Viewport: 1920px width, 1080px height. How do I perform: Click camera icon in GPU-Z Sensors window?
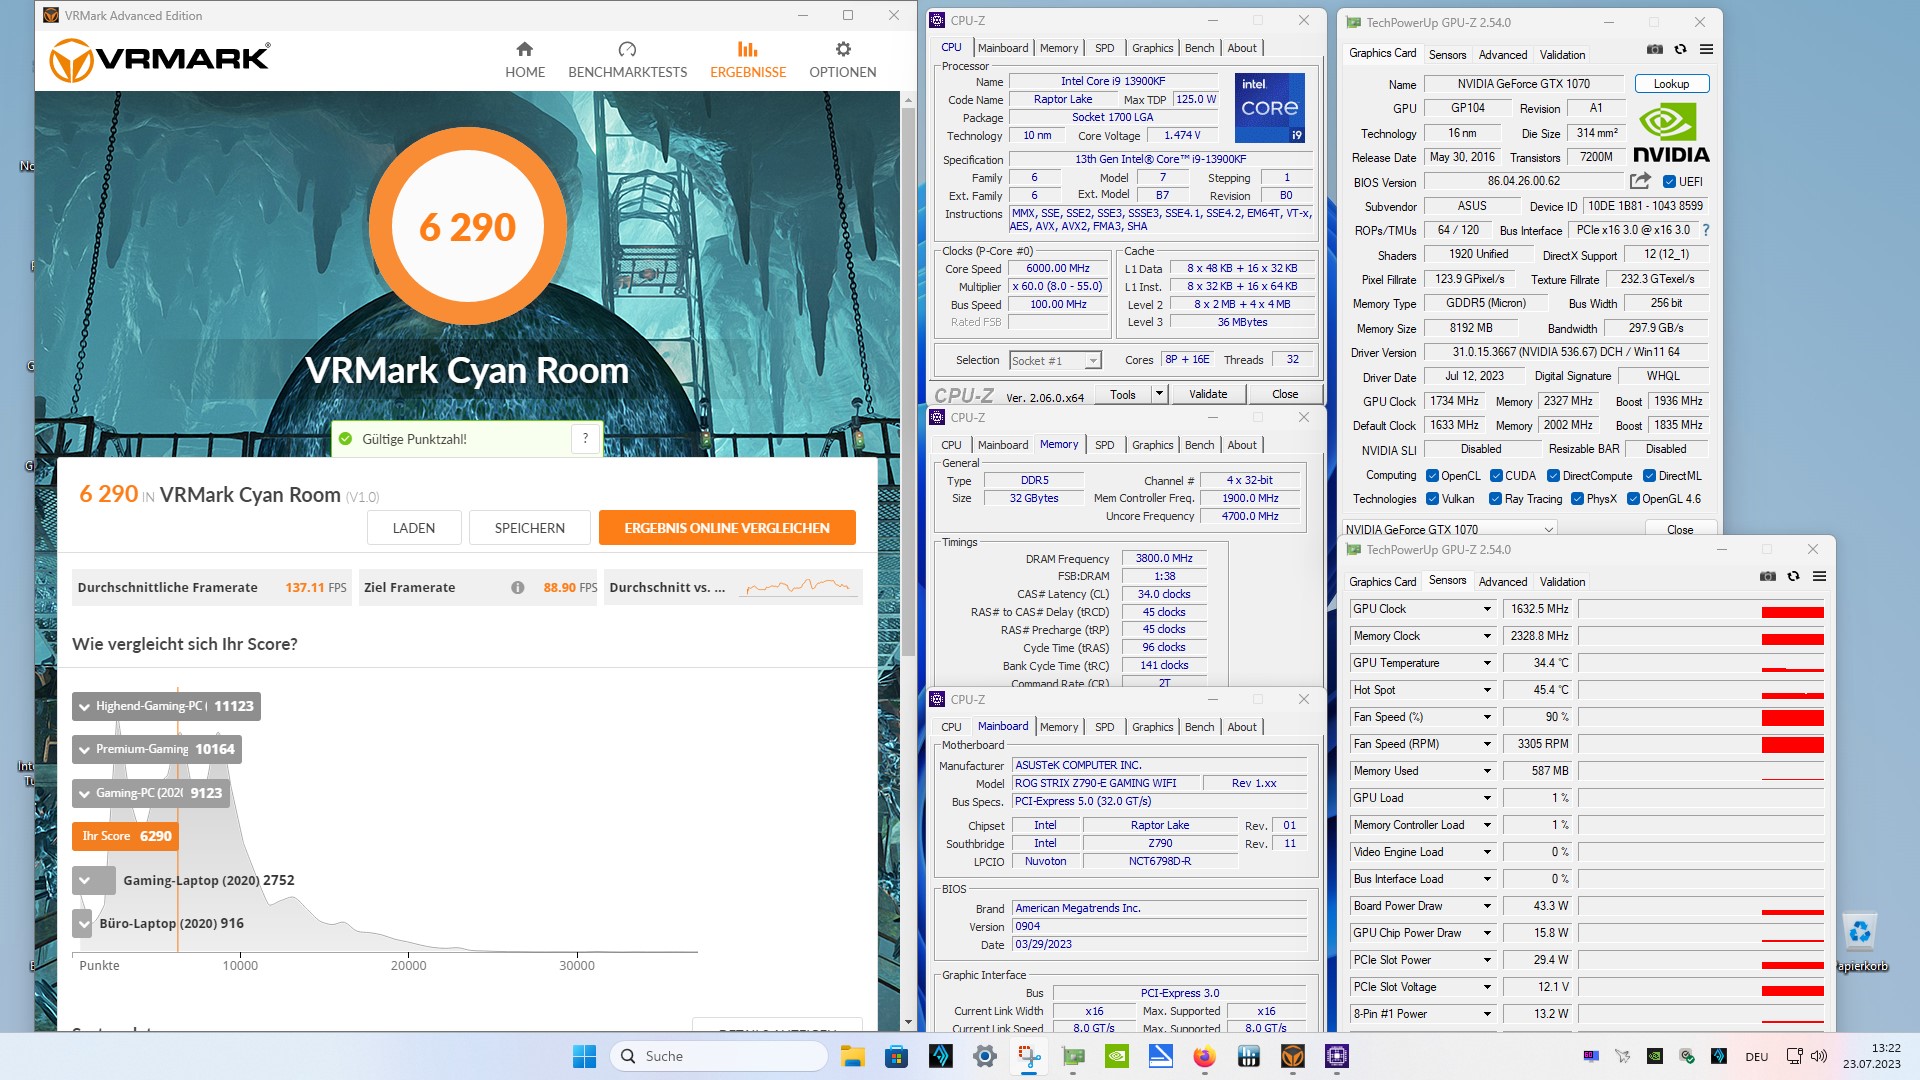(x=1768, y=576)
